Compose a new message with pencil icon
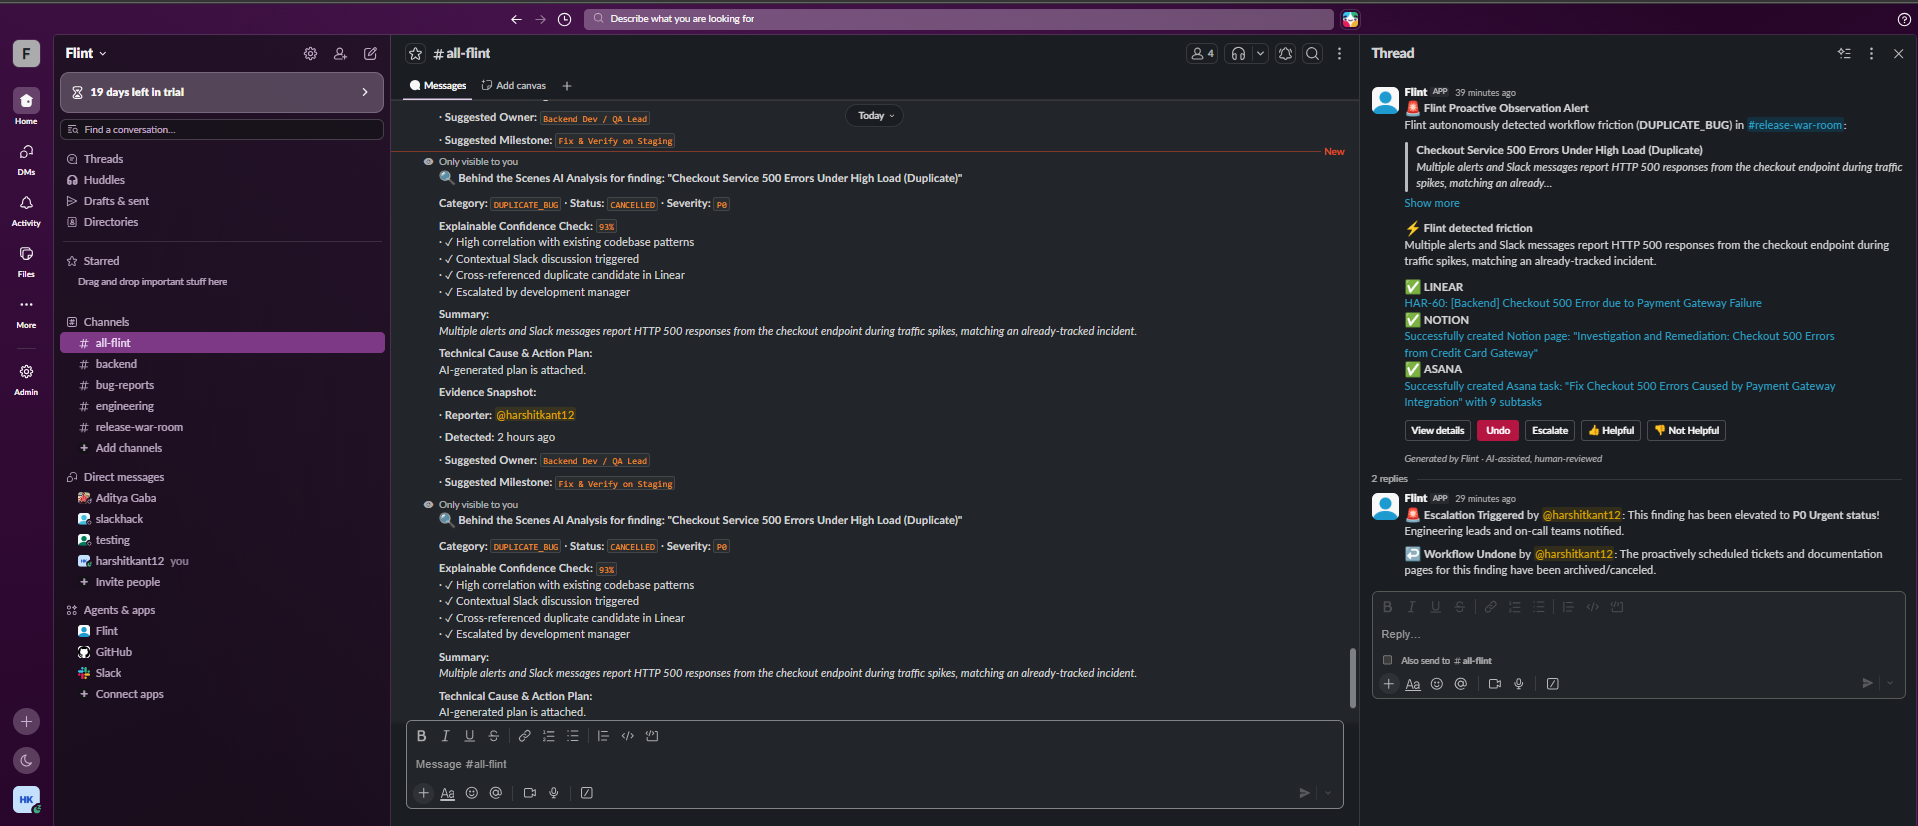The image size is (1918, 826). pos(370,53)
